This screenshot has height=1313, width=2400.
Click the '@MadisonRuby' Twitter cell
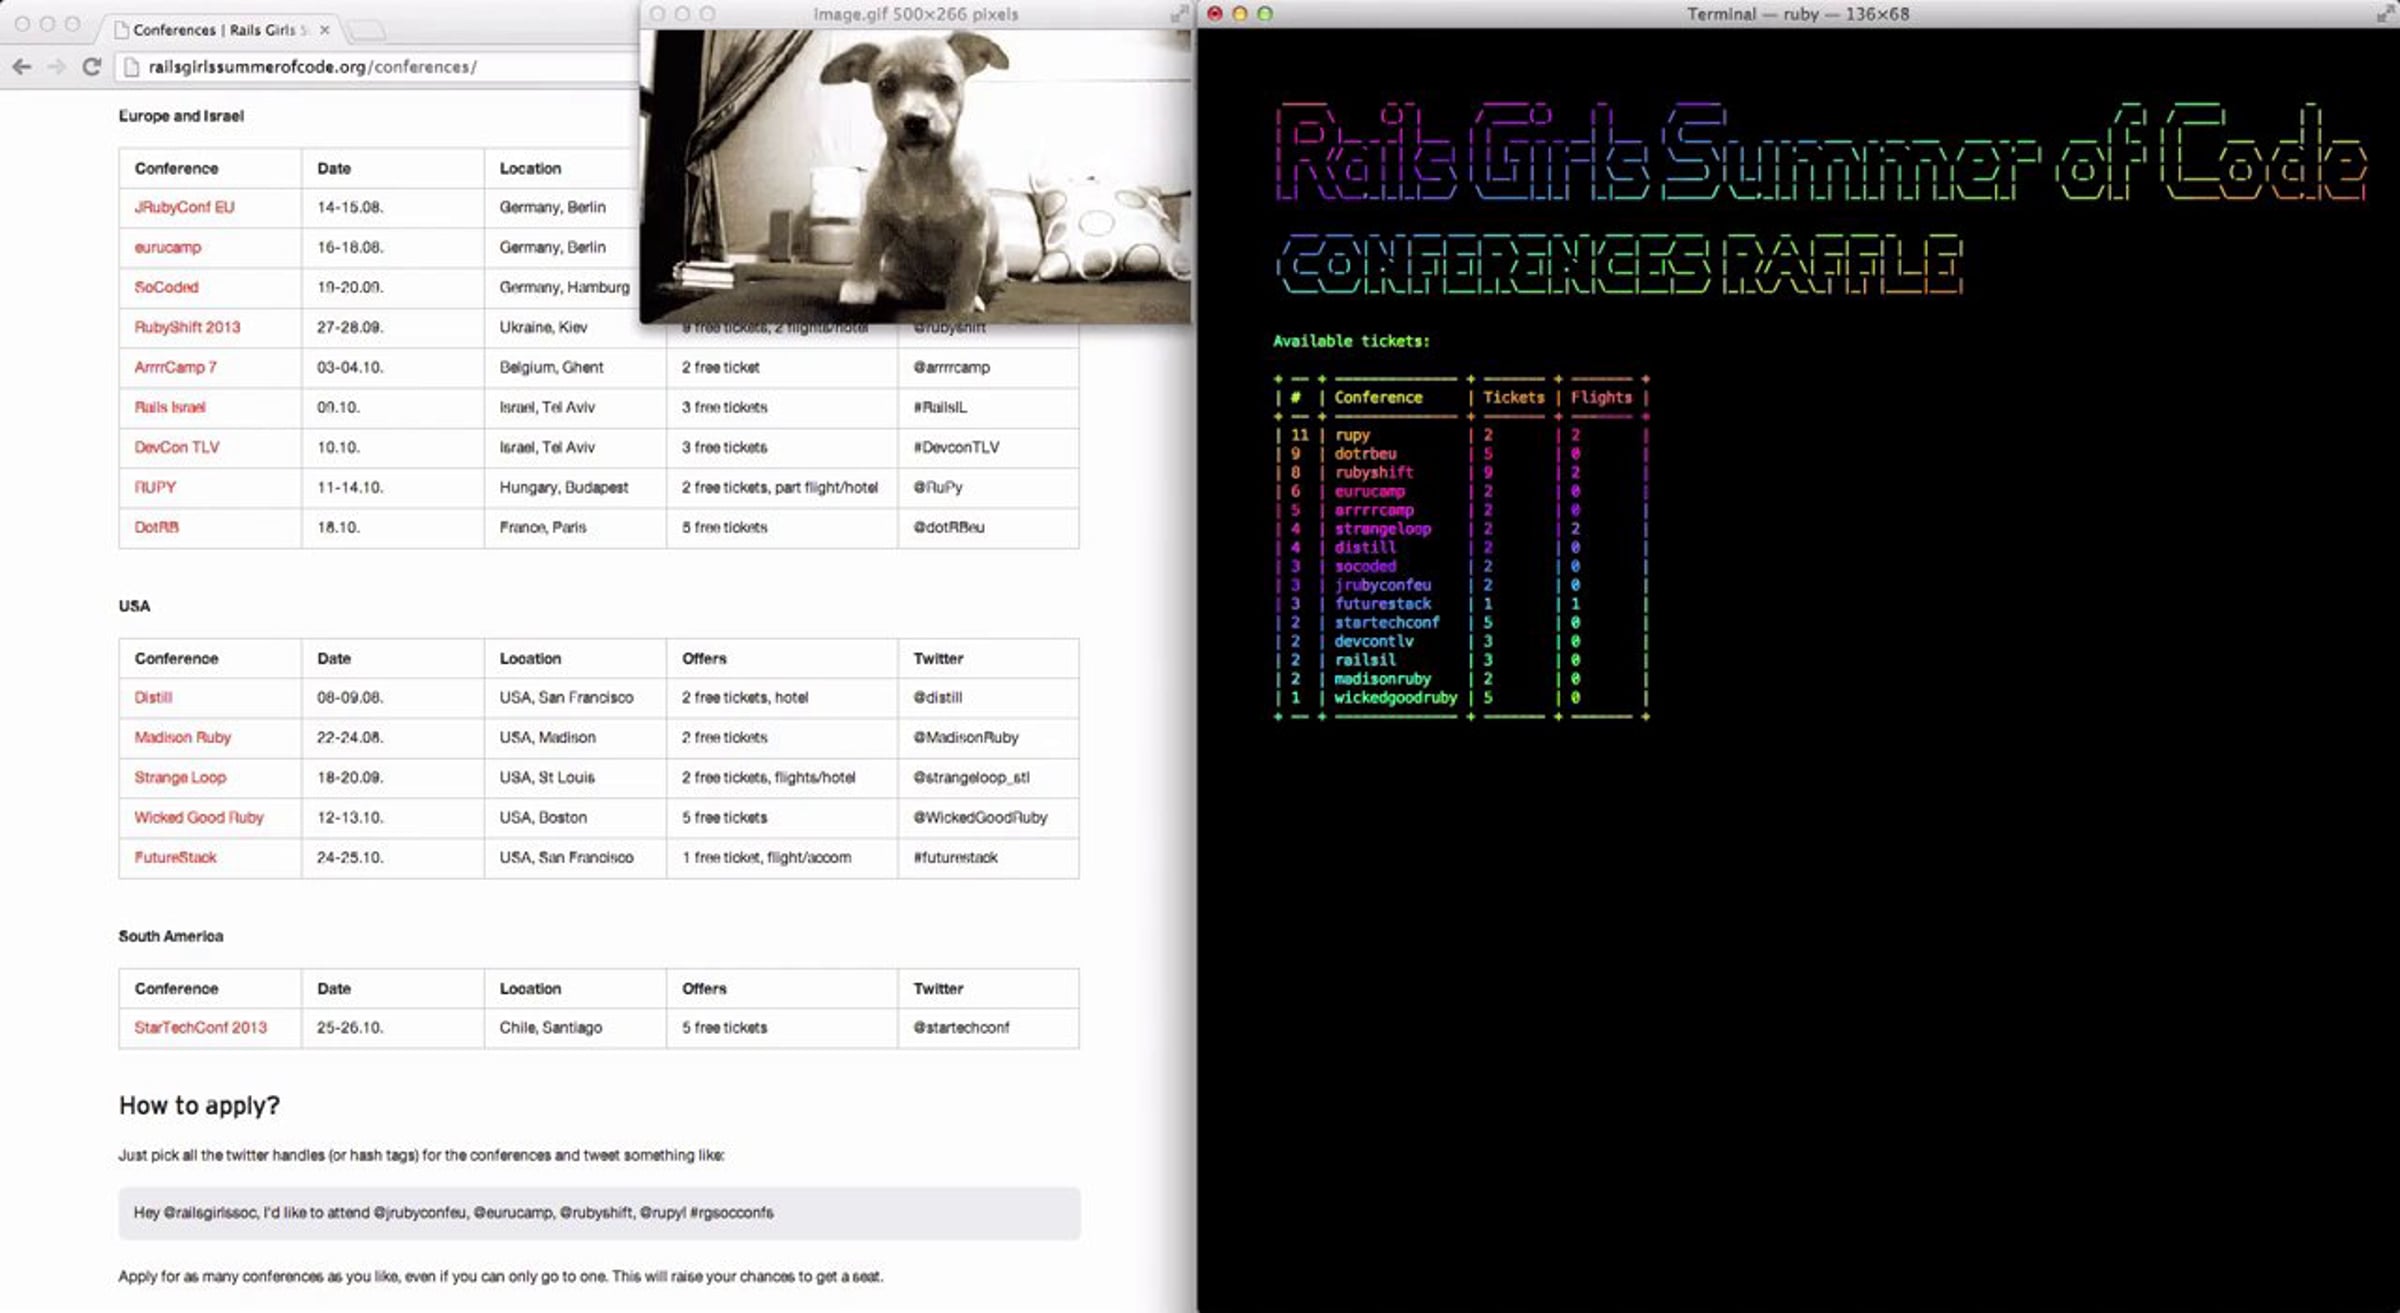(988, 737)
